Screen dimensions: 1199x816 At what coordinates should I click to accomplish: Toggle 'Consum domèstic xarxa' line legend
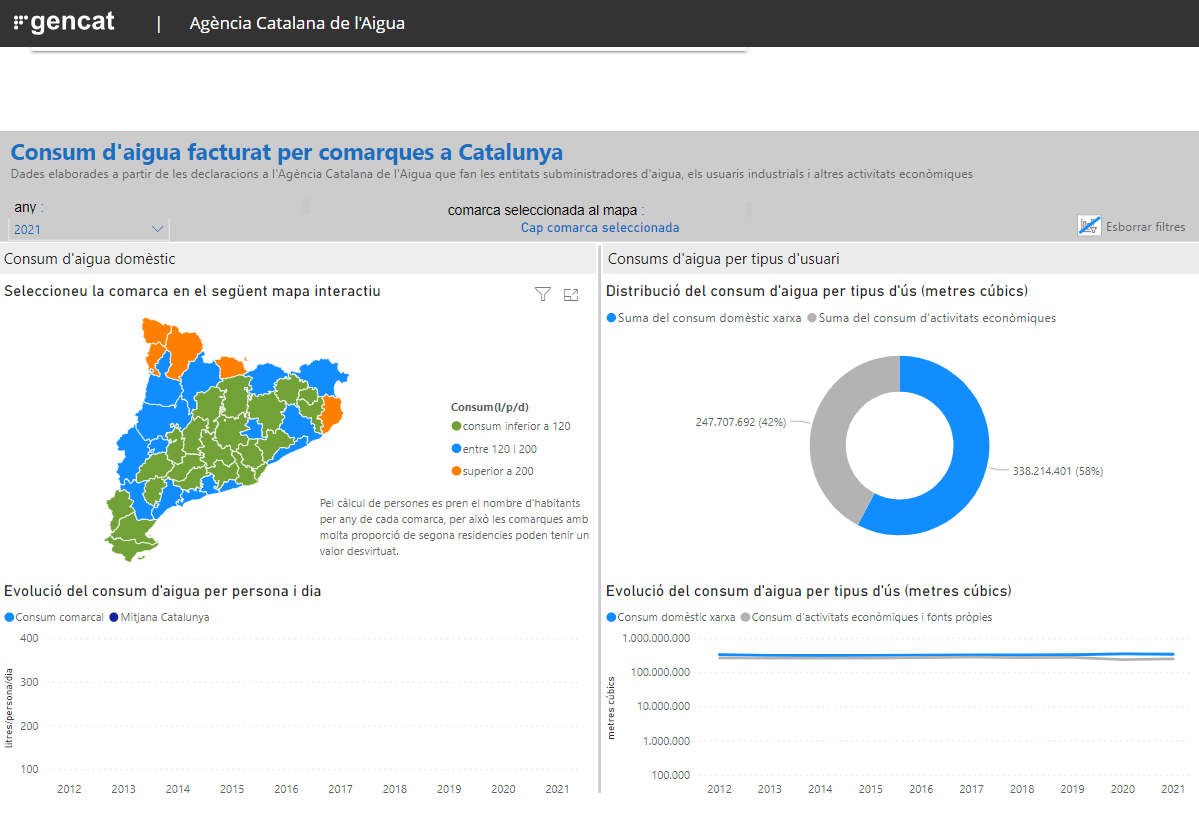pyautogui.click(x=671, y=617)
